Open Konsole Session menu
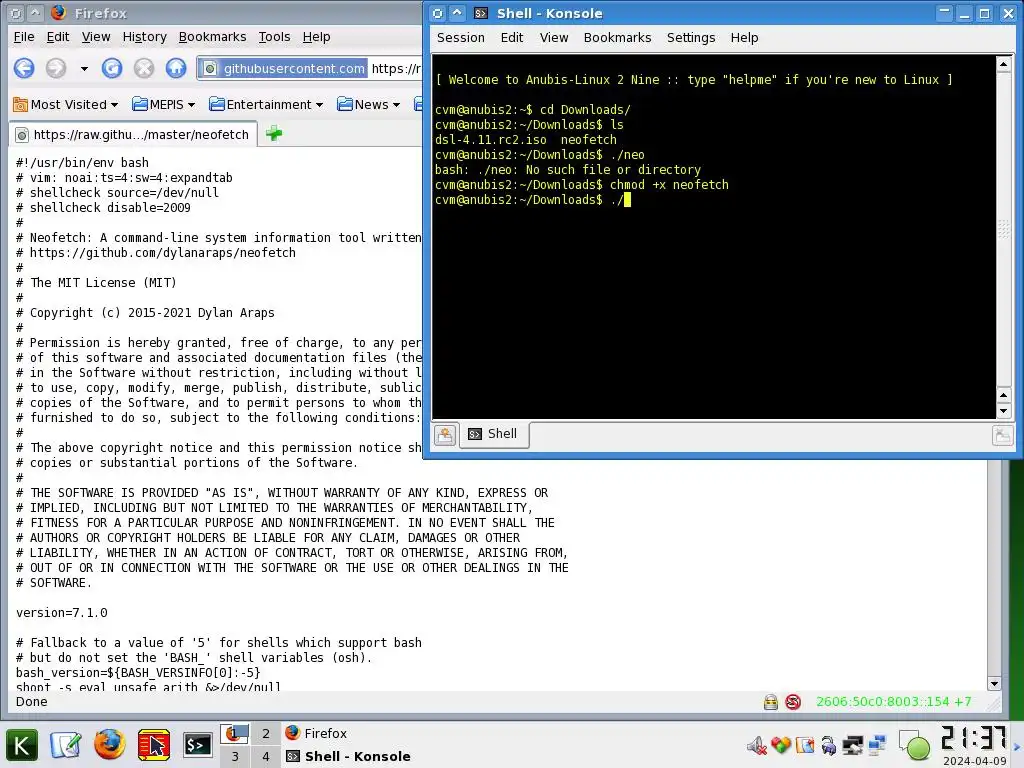The width and height of the screenshot is (1024, 768). coord(460,38)
